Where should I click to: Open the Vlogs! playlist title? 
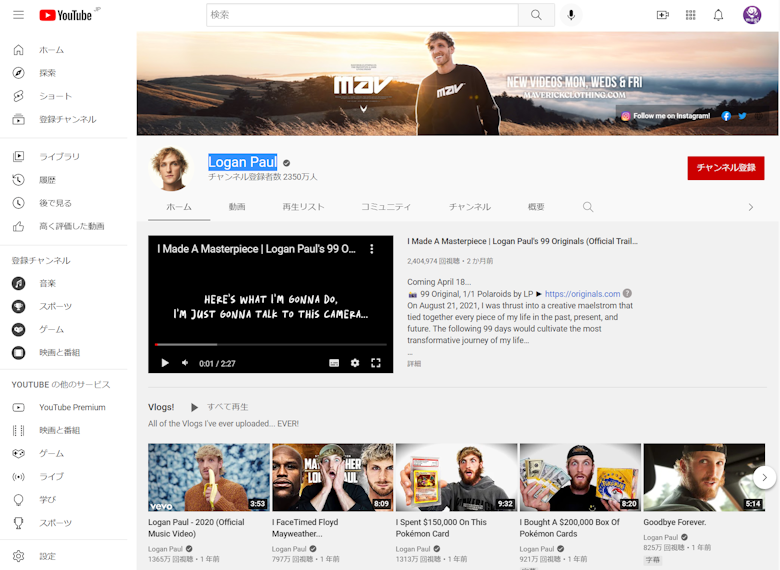[x=161, y=407]
